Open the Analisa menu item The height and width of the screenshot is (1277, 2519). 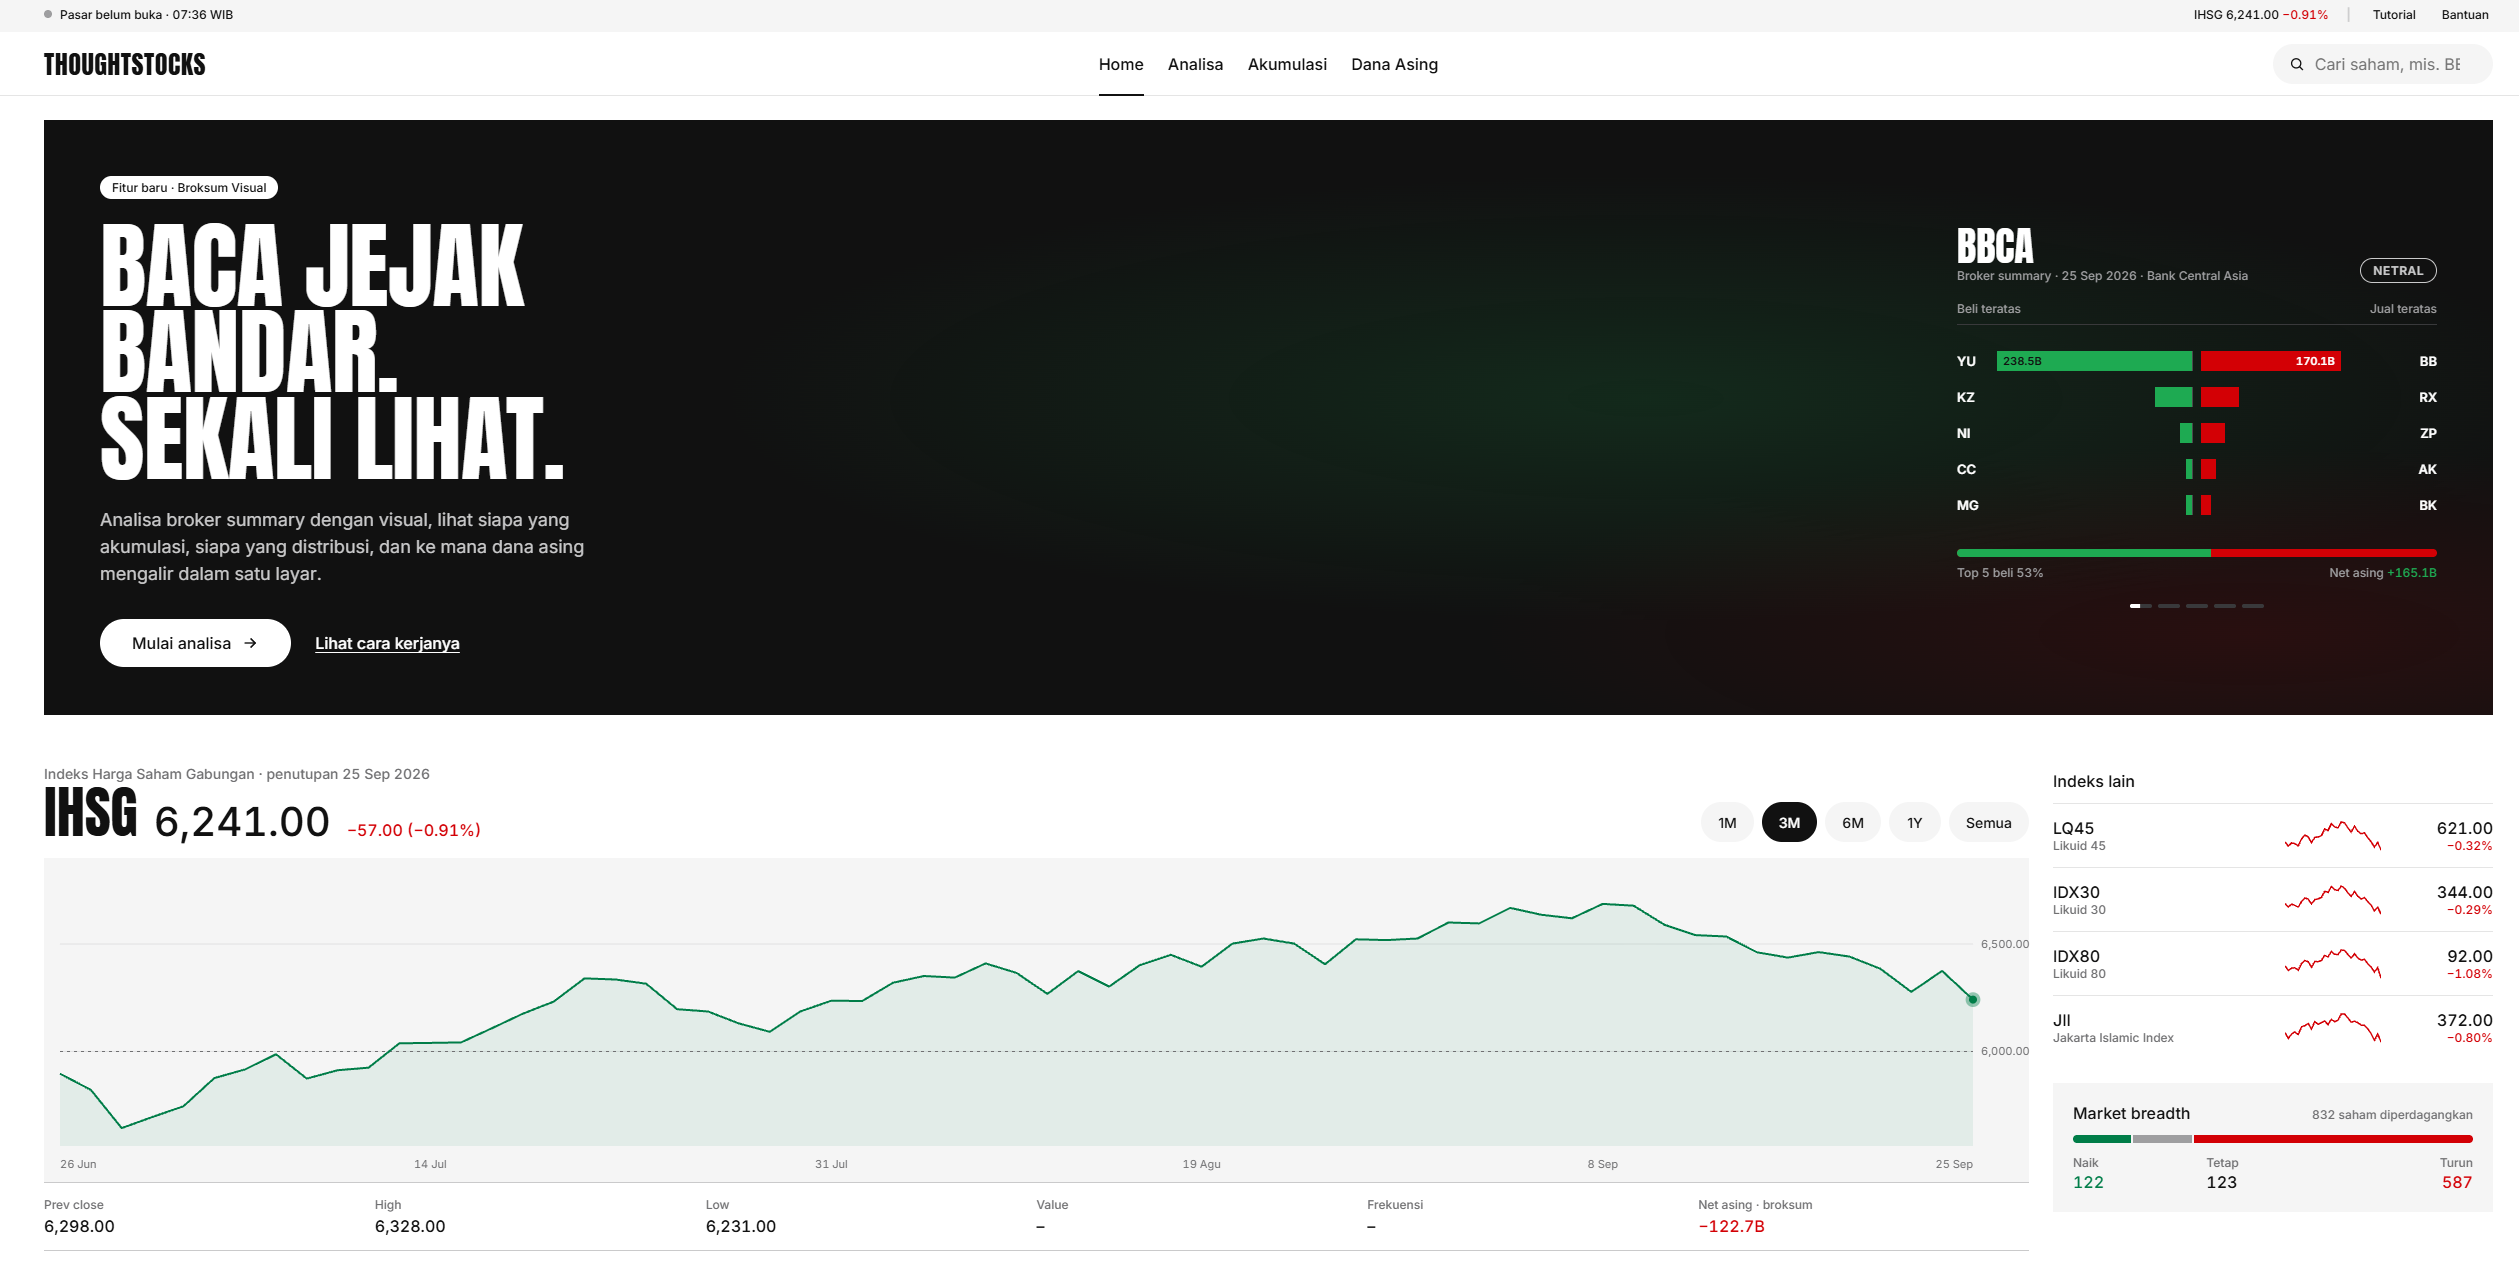click(x=1195, y=65)
